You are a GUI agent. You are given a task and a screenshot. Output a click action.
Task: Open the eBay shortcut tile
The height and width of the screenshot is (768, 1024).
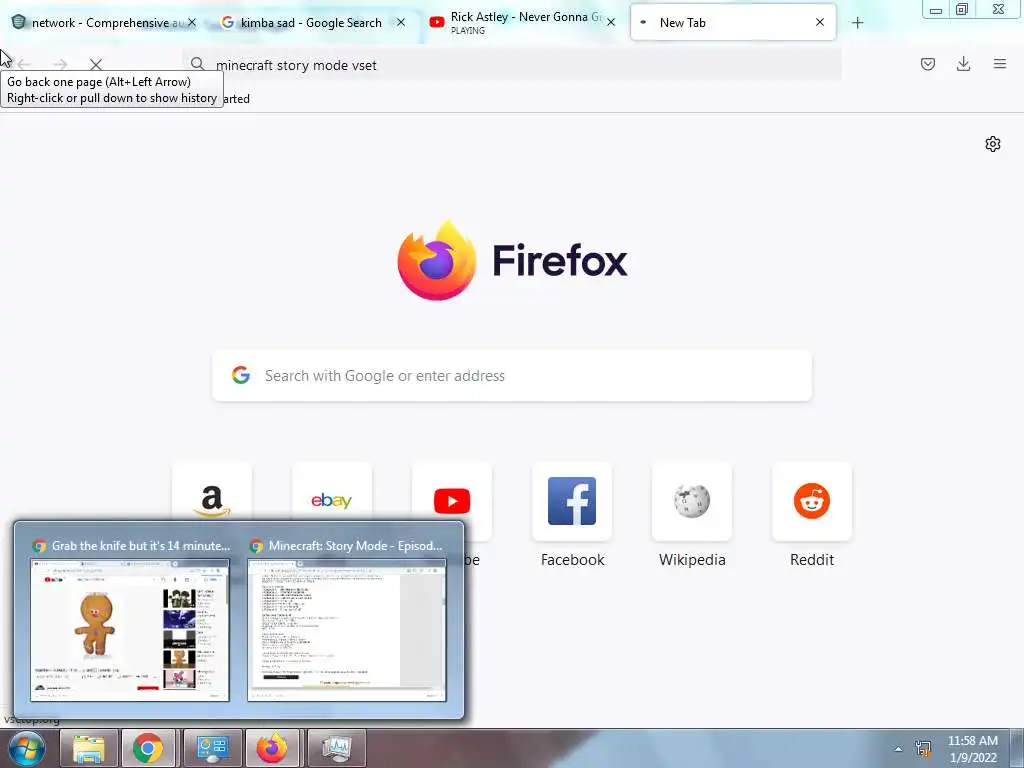(332, 501)
